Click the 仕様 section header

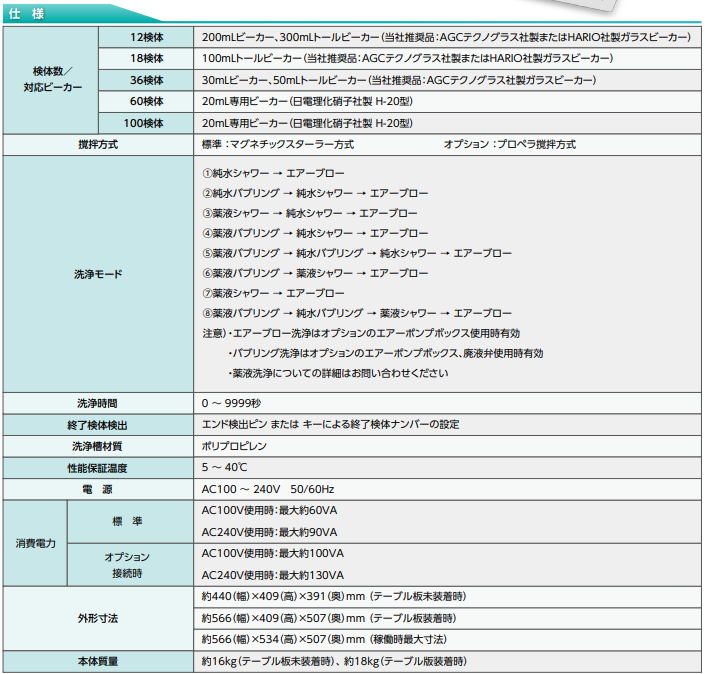22,12
